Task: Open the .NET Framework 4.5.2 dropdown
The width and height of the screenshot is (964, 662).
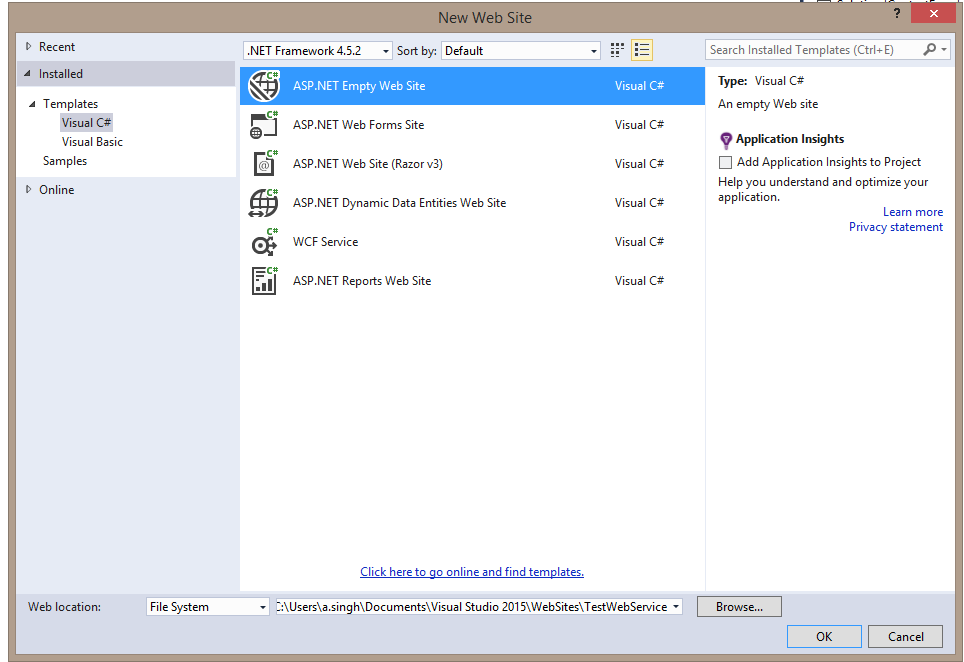Action: (386, 49)
